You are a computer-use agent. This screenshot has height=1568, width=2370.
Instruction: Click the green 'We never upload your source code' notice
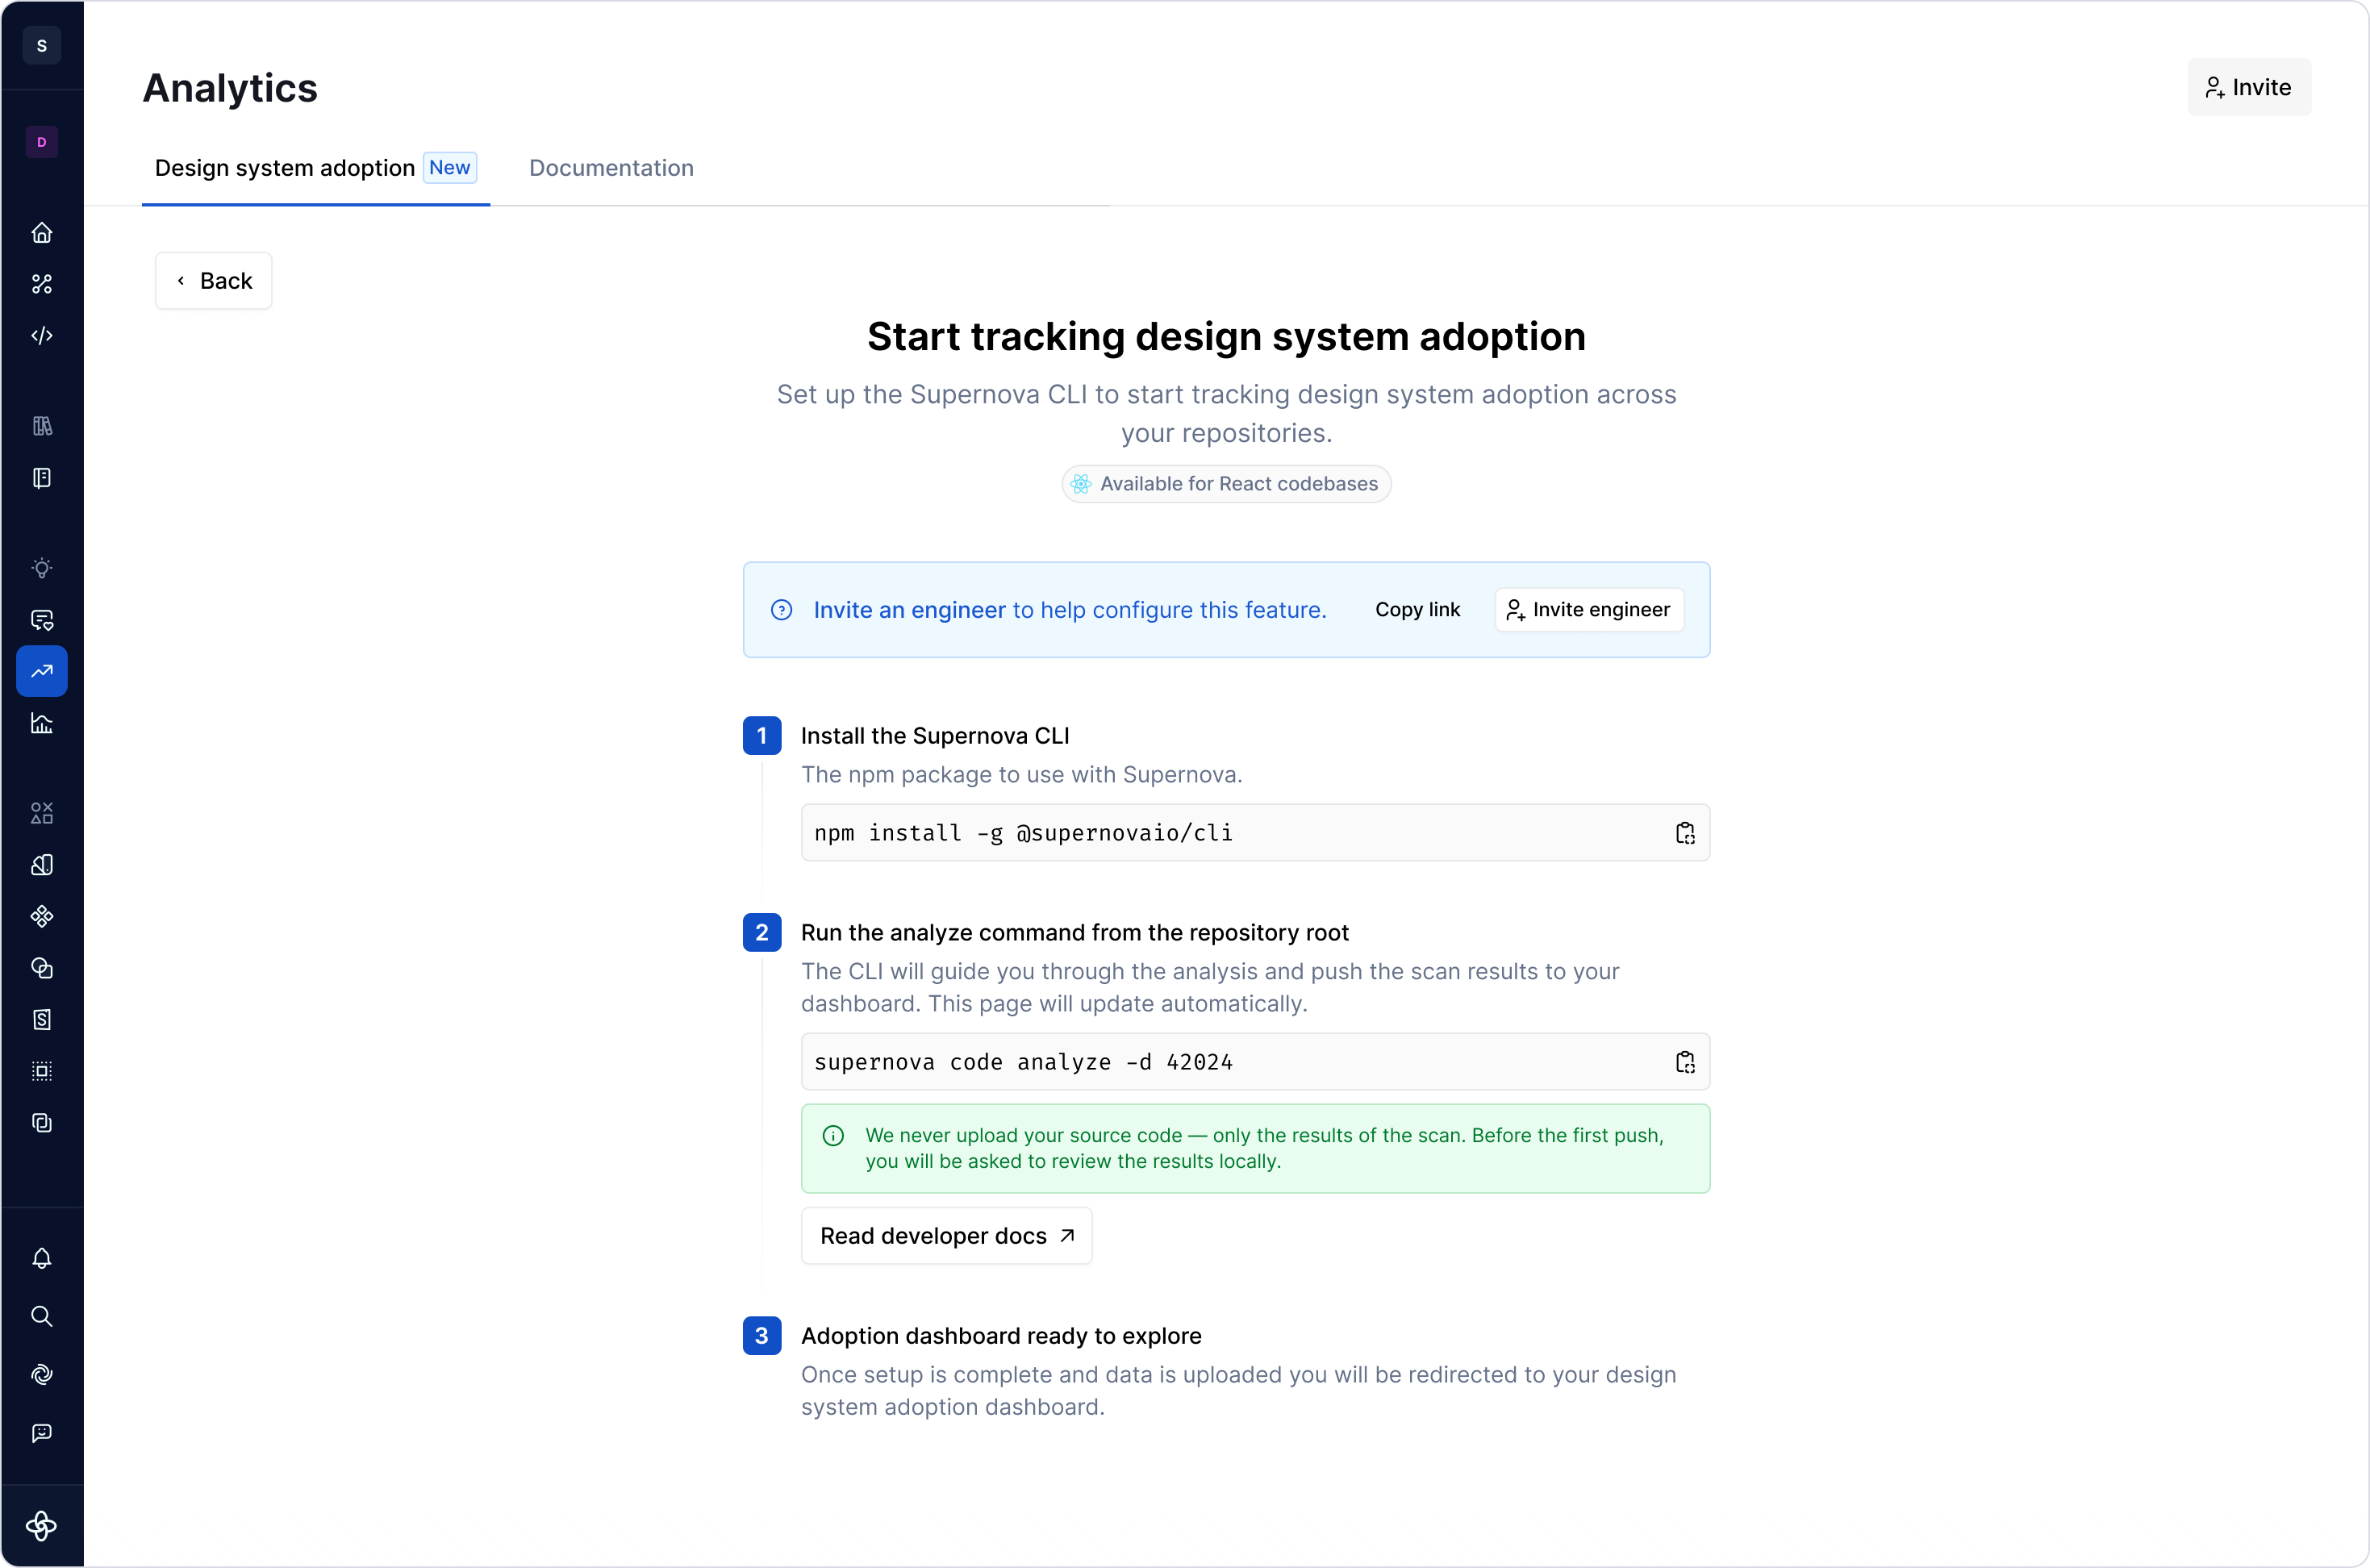coord(1255,1149)
